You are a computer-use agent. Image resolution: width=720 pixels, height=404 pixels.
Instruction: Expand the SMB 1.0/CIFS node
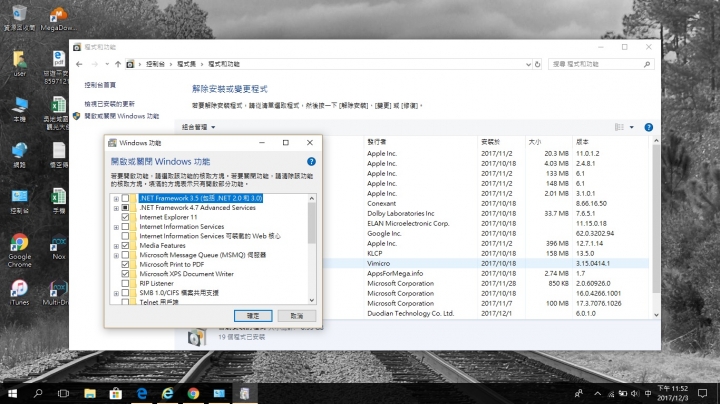116,293
